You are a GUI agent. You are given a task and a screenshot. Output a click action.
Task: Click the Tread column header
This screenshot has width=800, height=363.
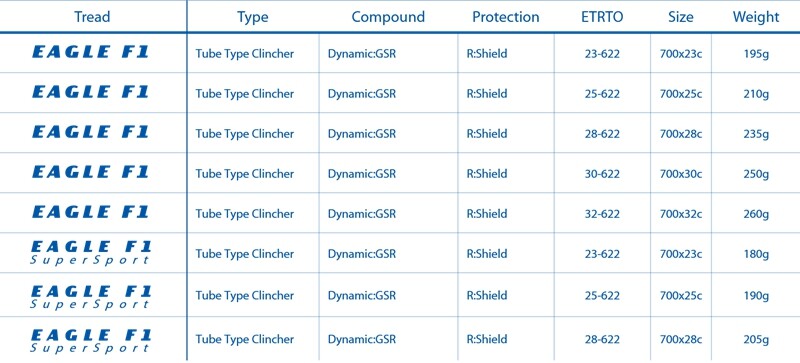[92, 17]
